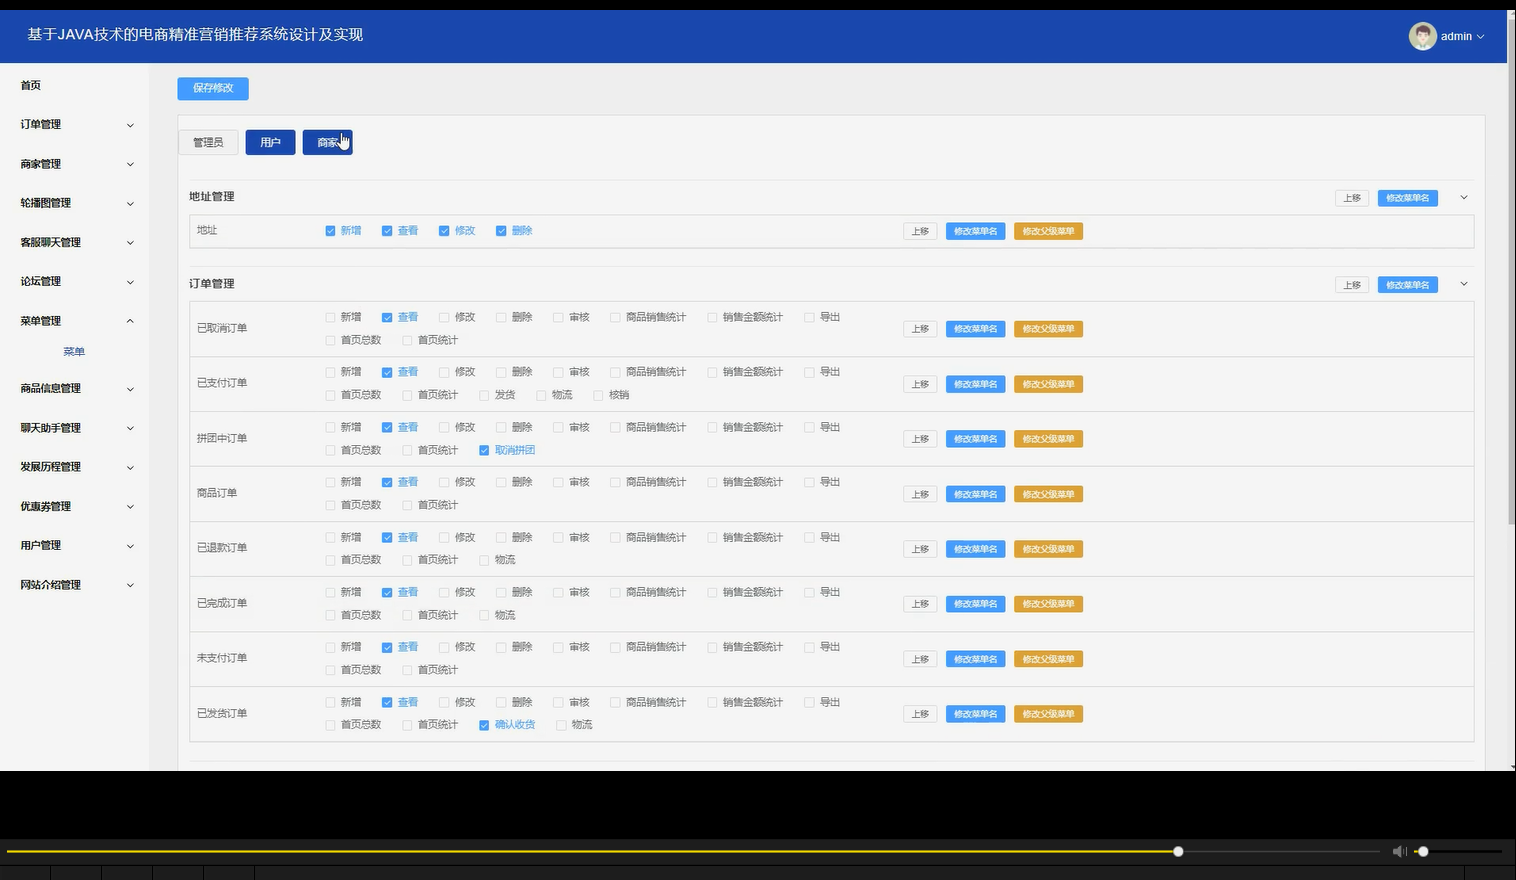
Task: Uncheck 取消拼团 in the 拼团中订单 row
Action: pos(484,450)
